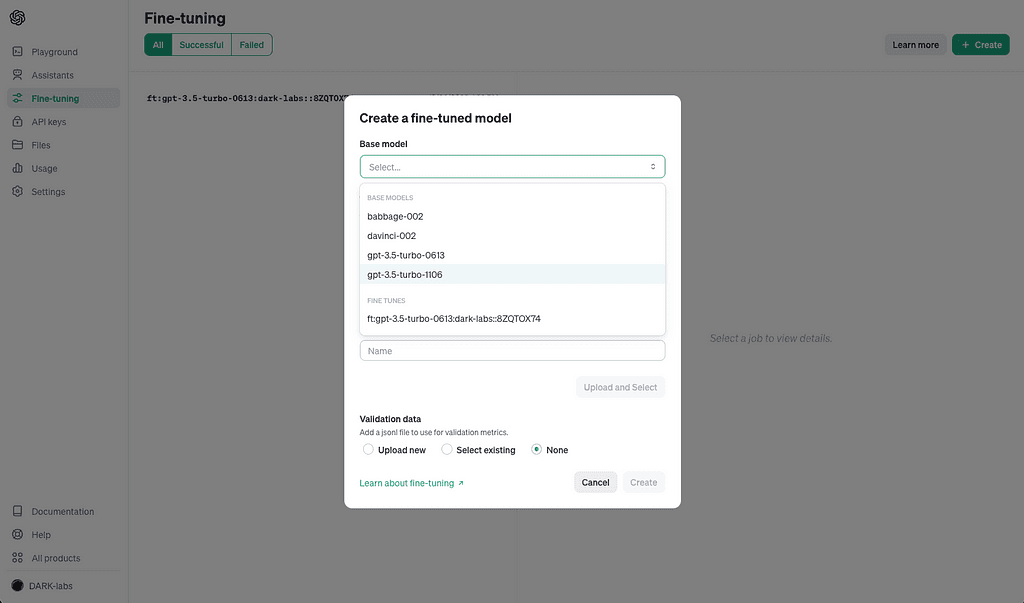
Task: Open the All products label in sidebar
Action: (x=56, y=558)
